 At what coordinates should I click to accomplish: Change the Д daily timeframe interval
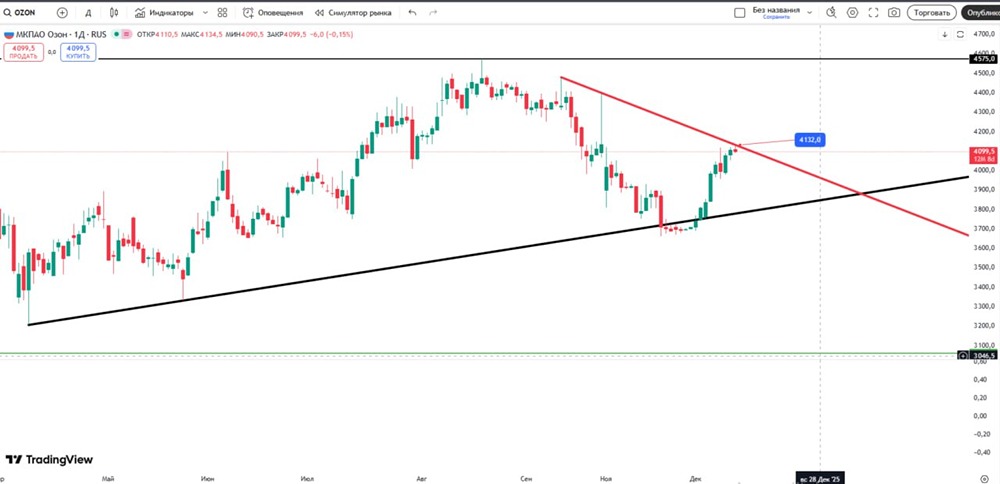click(88, 12)
